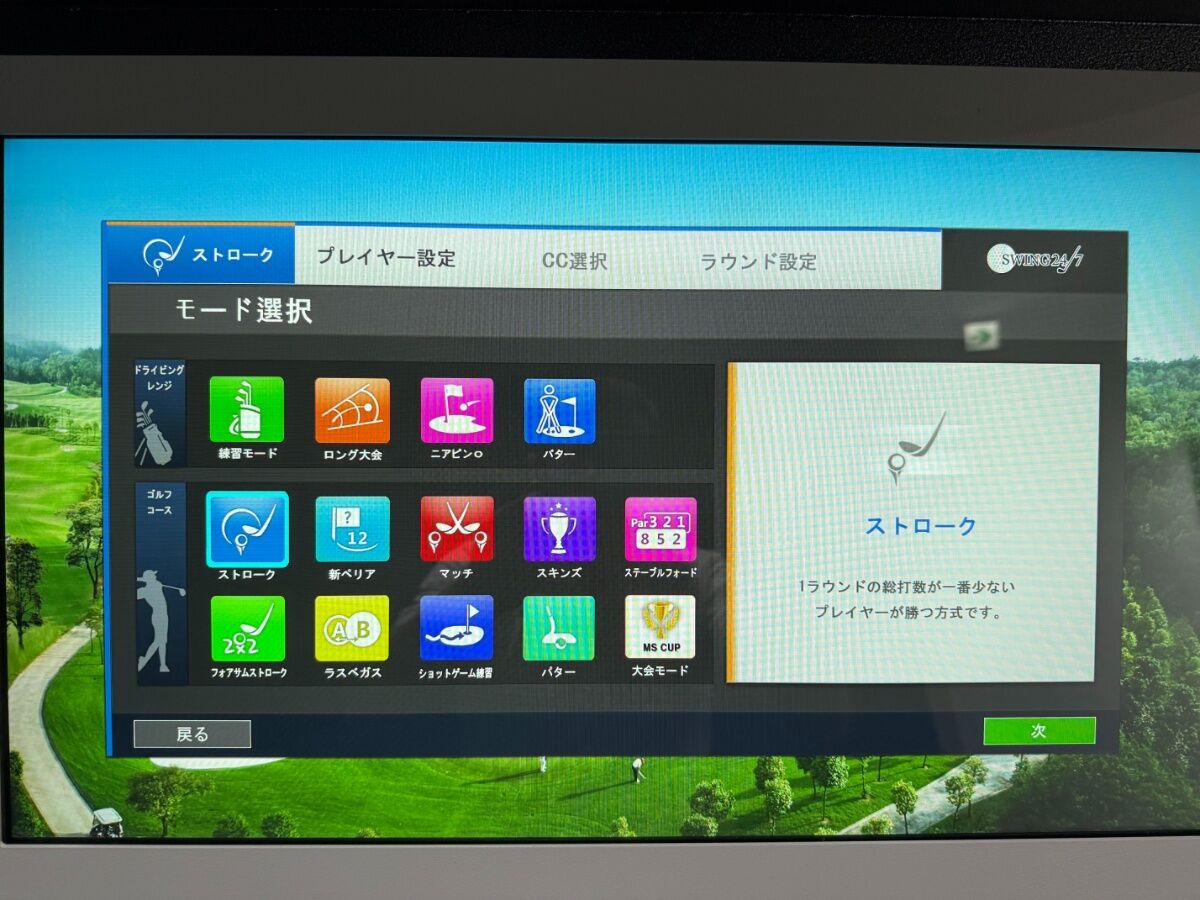This screenshot has height=900, width=1200.
Task: Click the small green arrow icon above the description panel
Action: click(983, 334)
